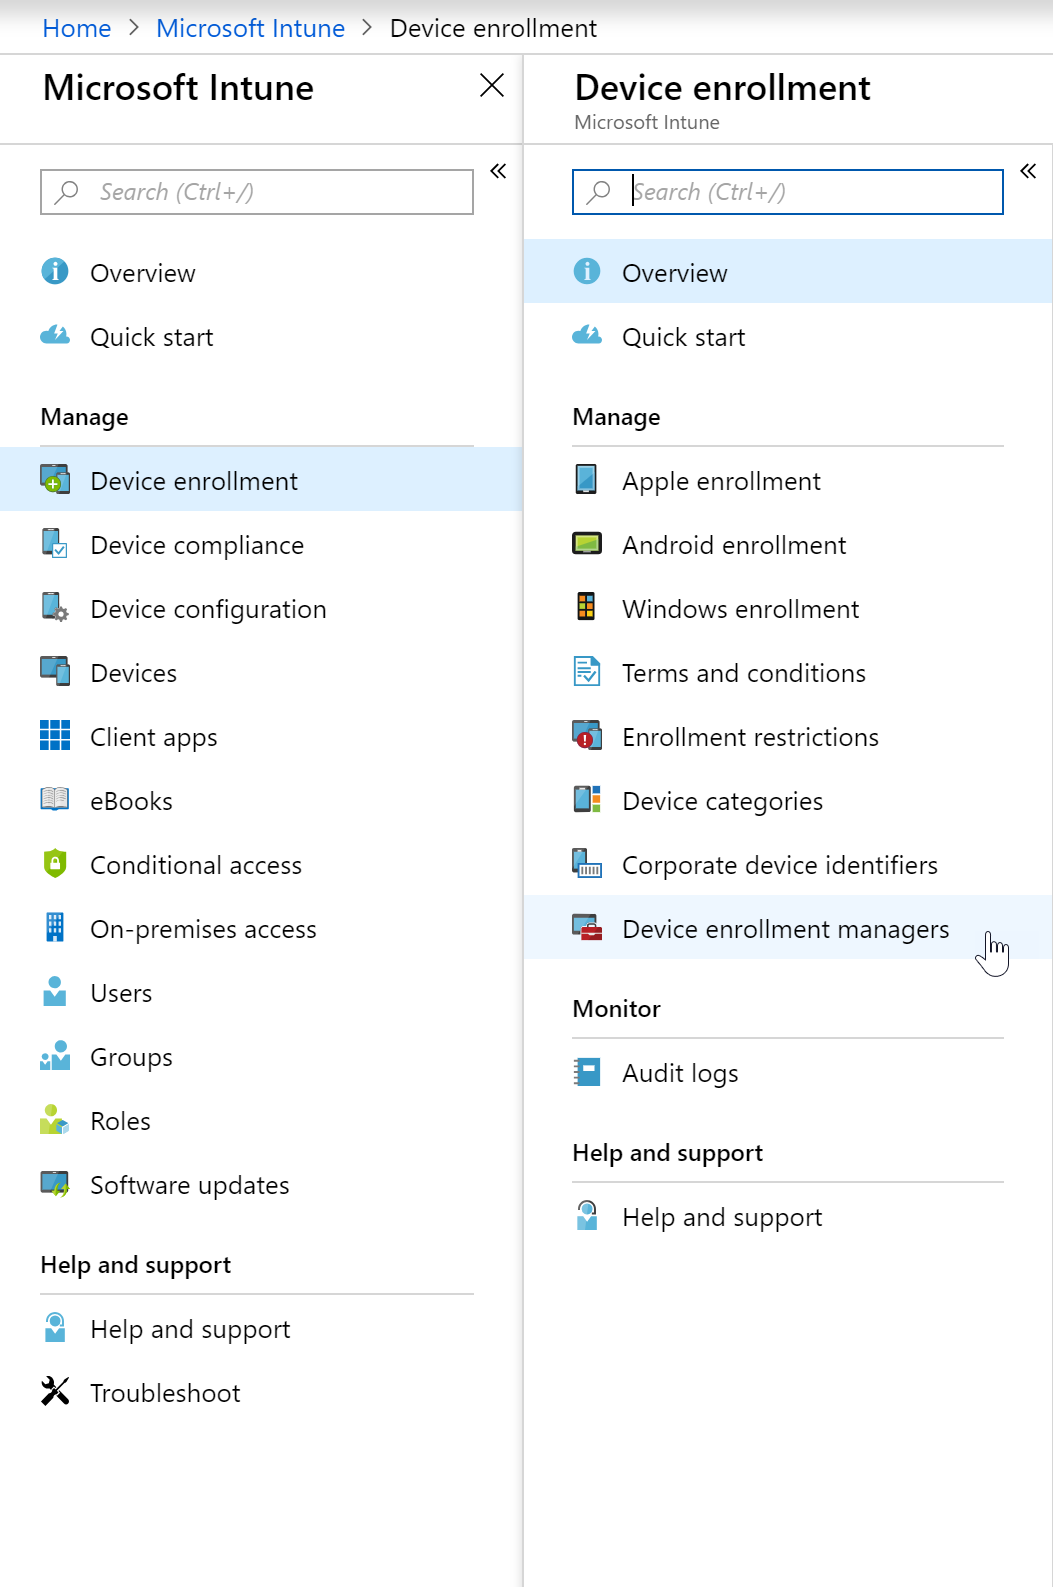Click the Audit logs notebook icon
1053x1587 pixels.
click(587, 1071)
